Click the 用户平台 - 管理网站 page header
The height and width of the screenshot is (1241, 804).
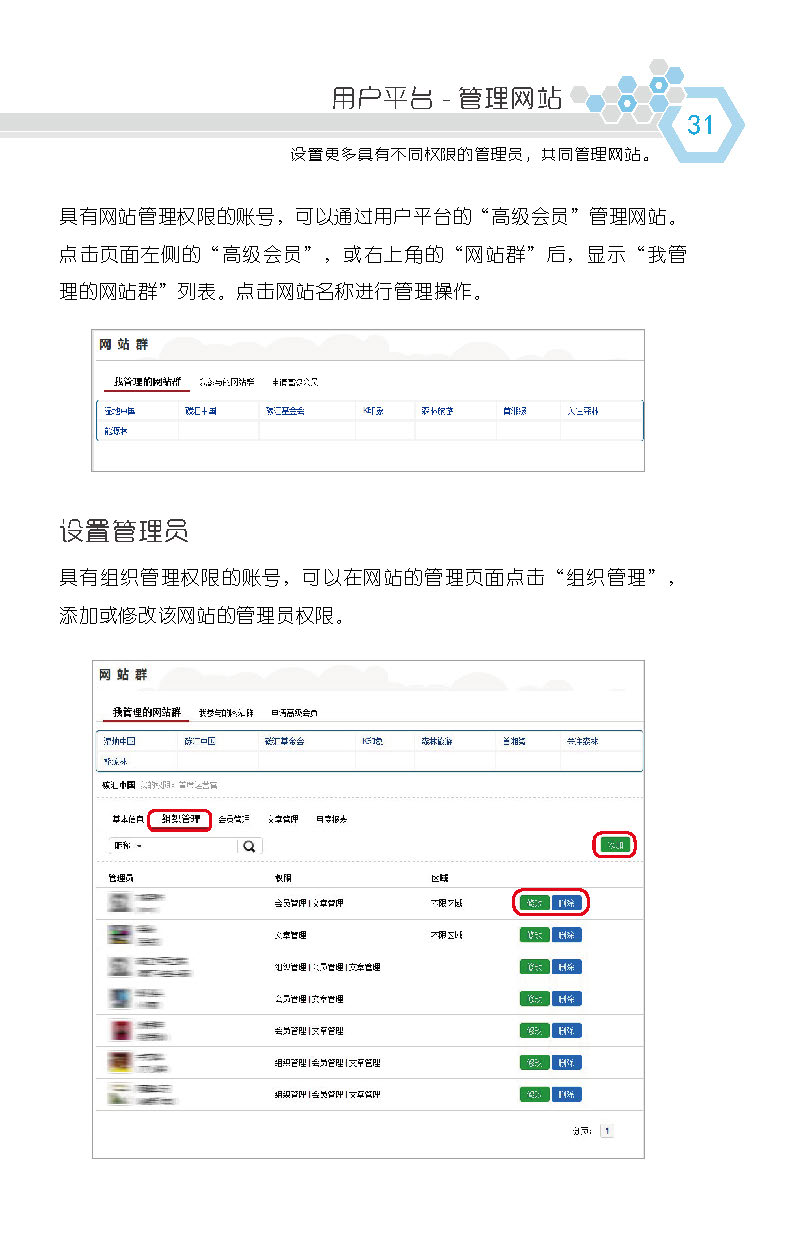coord(447,98)
